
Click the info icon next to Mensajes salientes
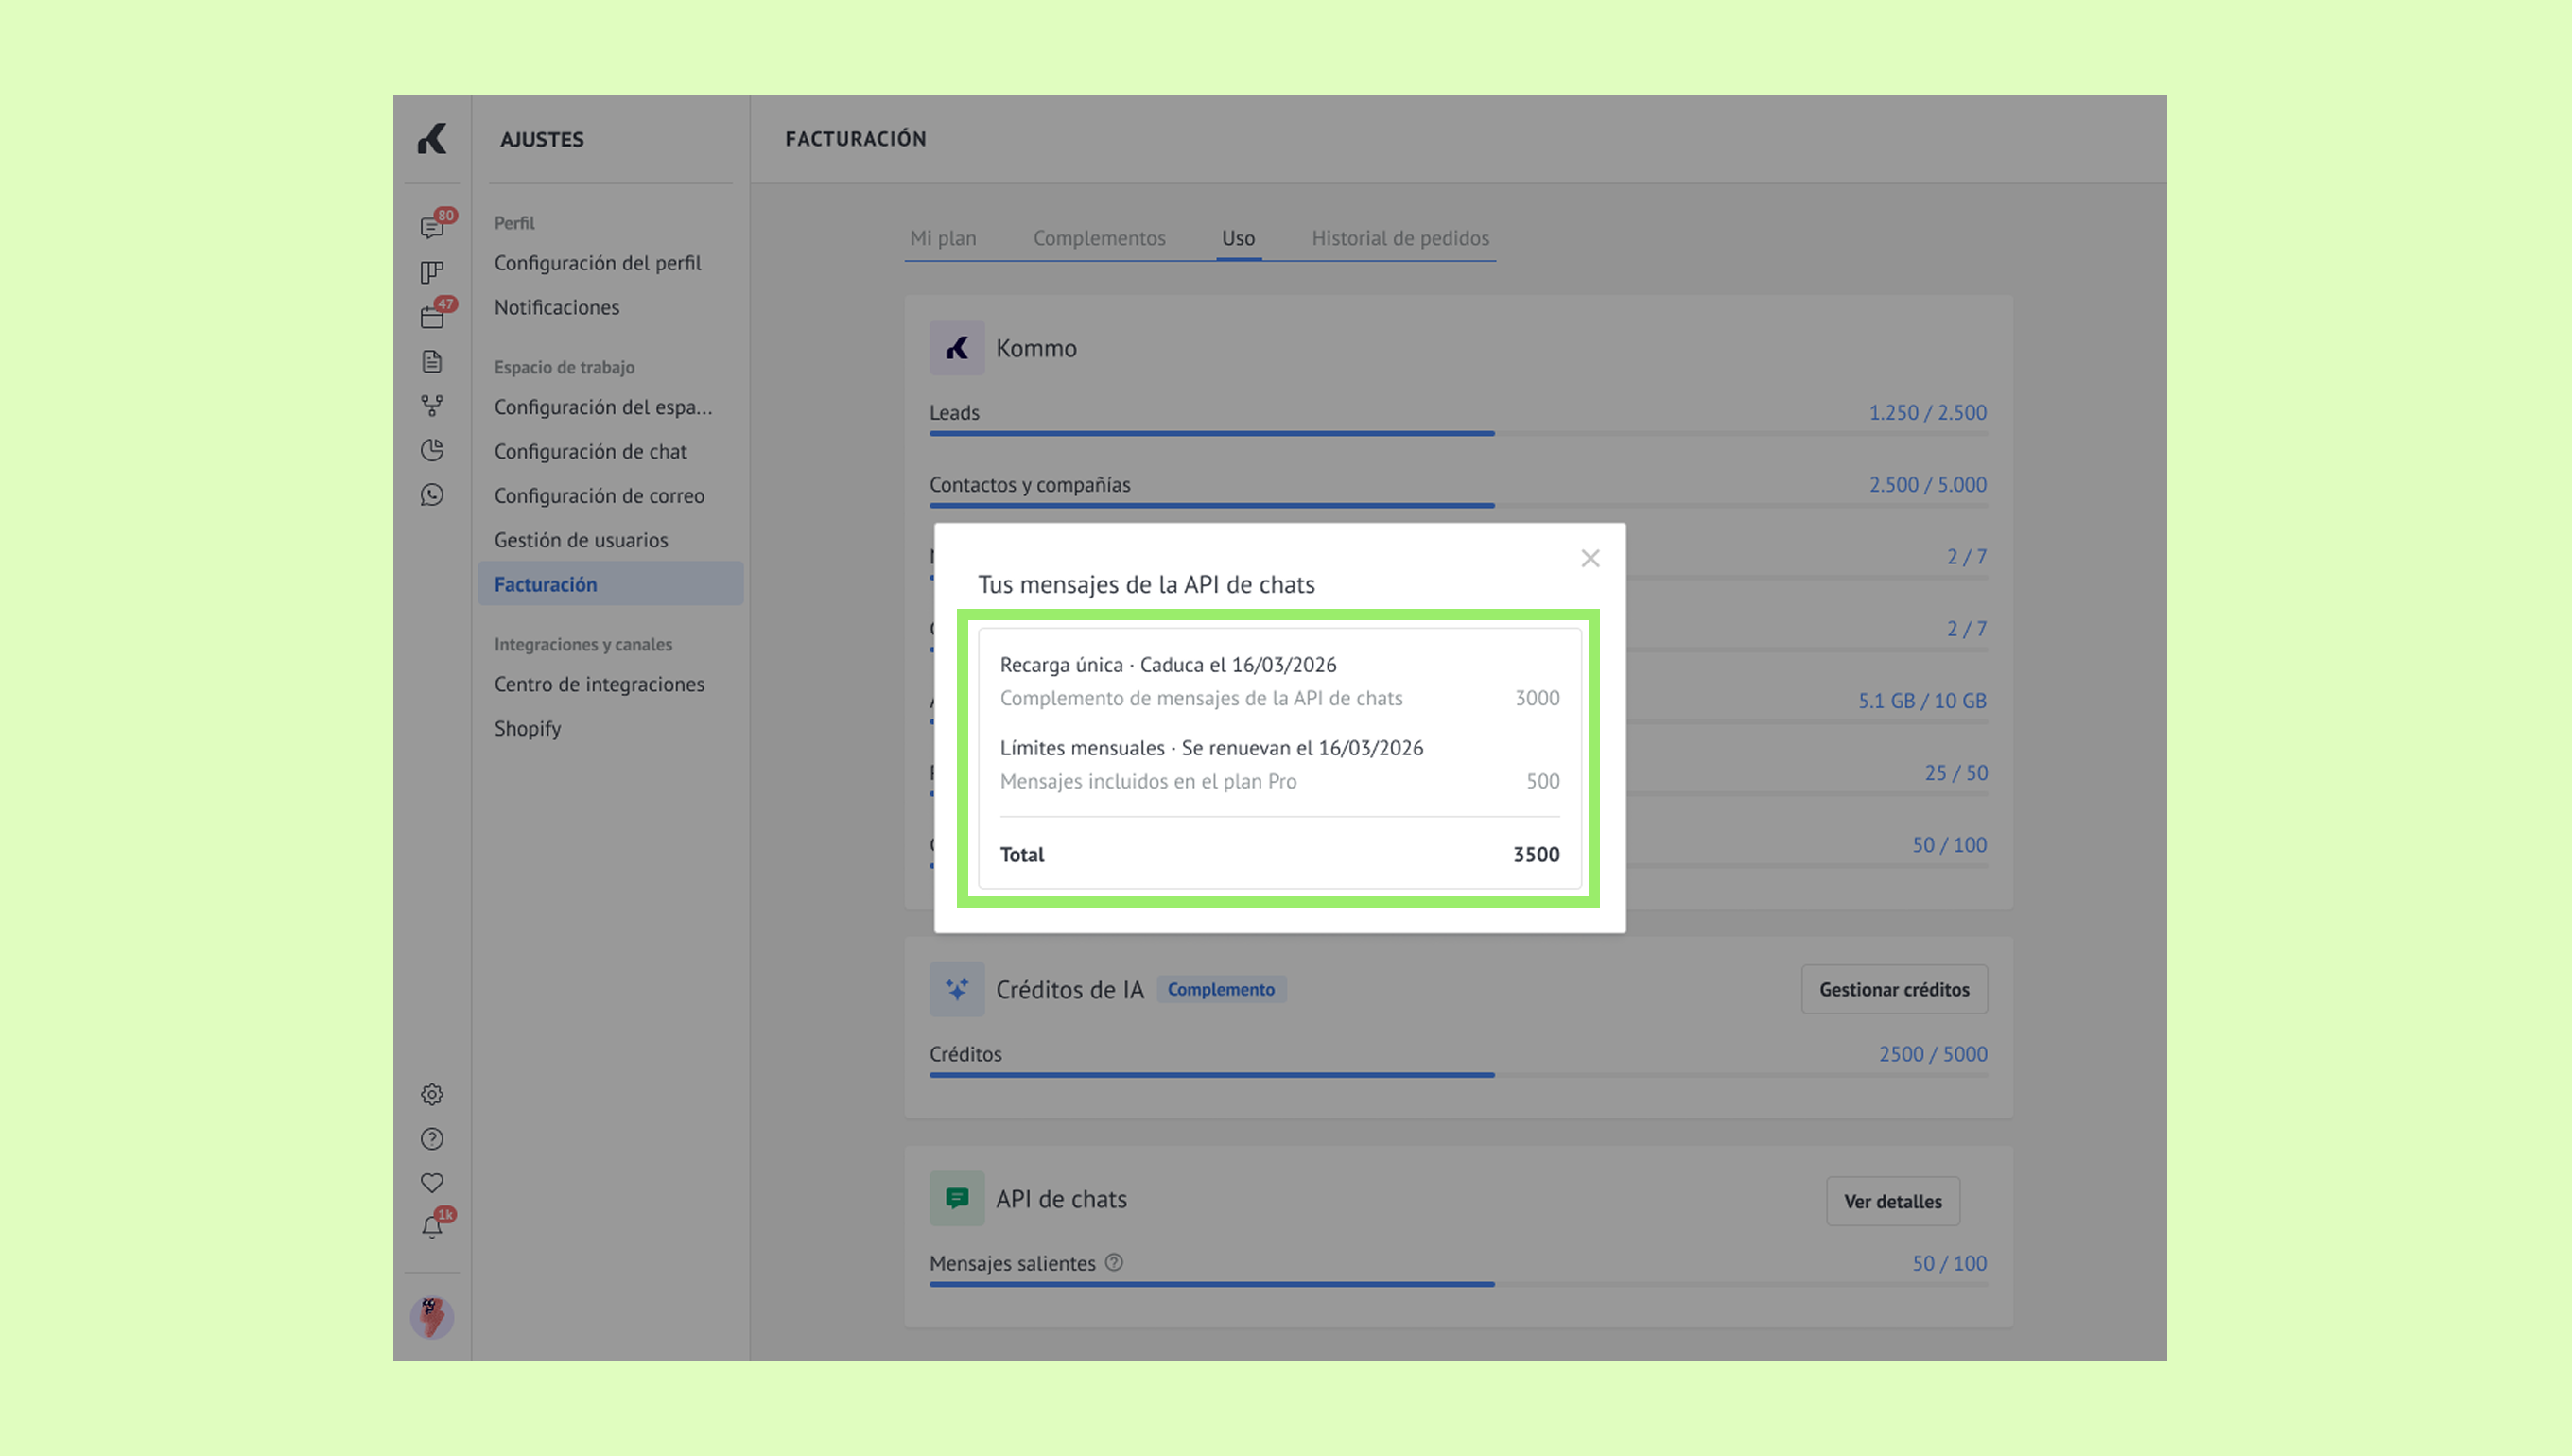pyautogui.click(x=1114, y=1262)
